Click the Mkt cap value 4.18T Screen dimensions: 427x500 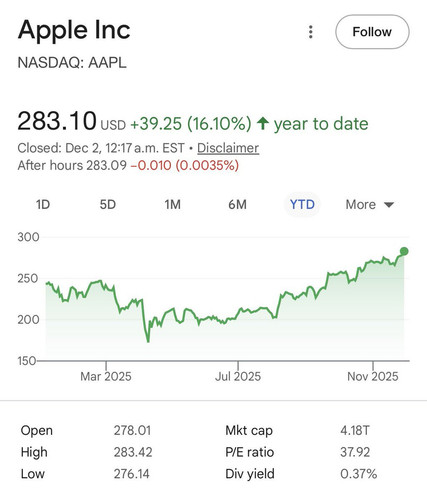click(x=355, y=430)
